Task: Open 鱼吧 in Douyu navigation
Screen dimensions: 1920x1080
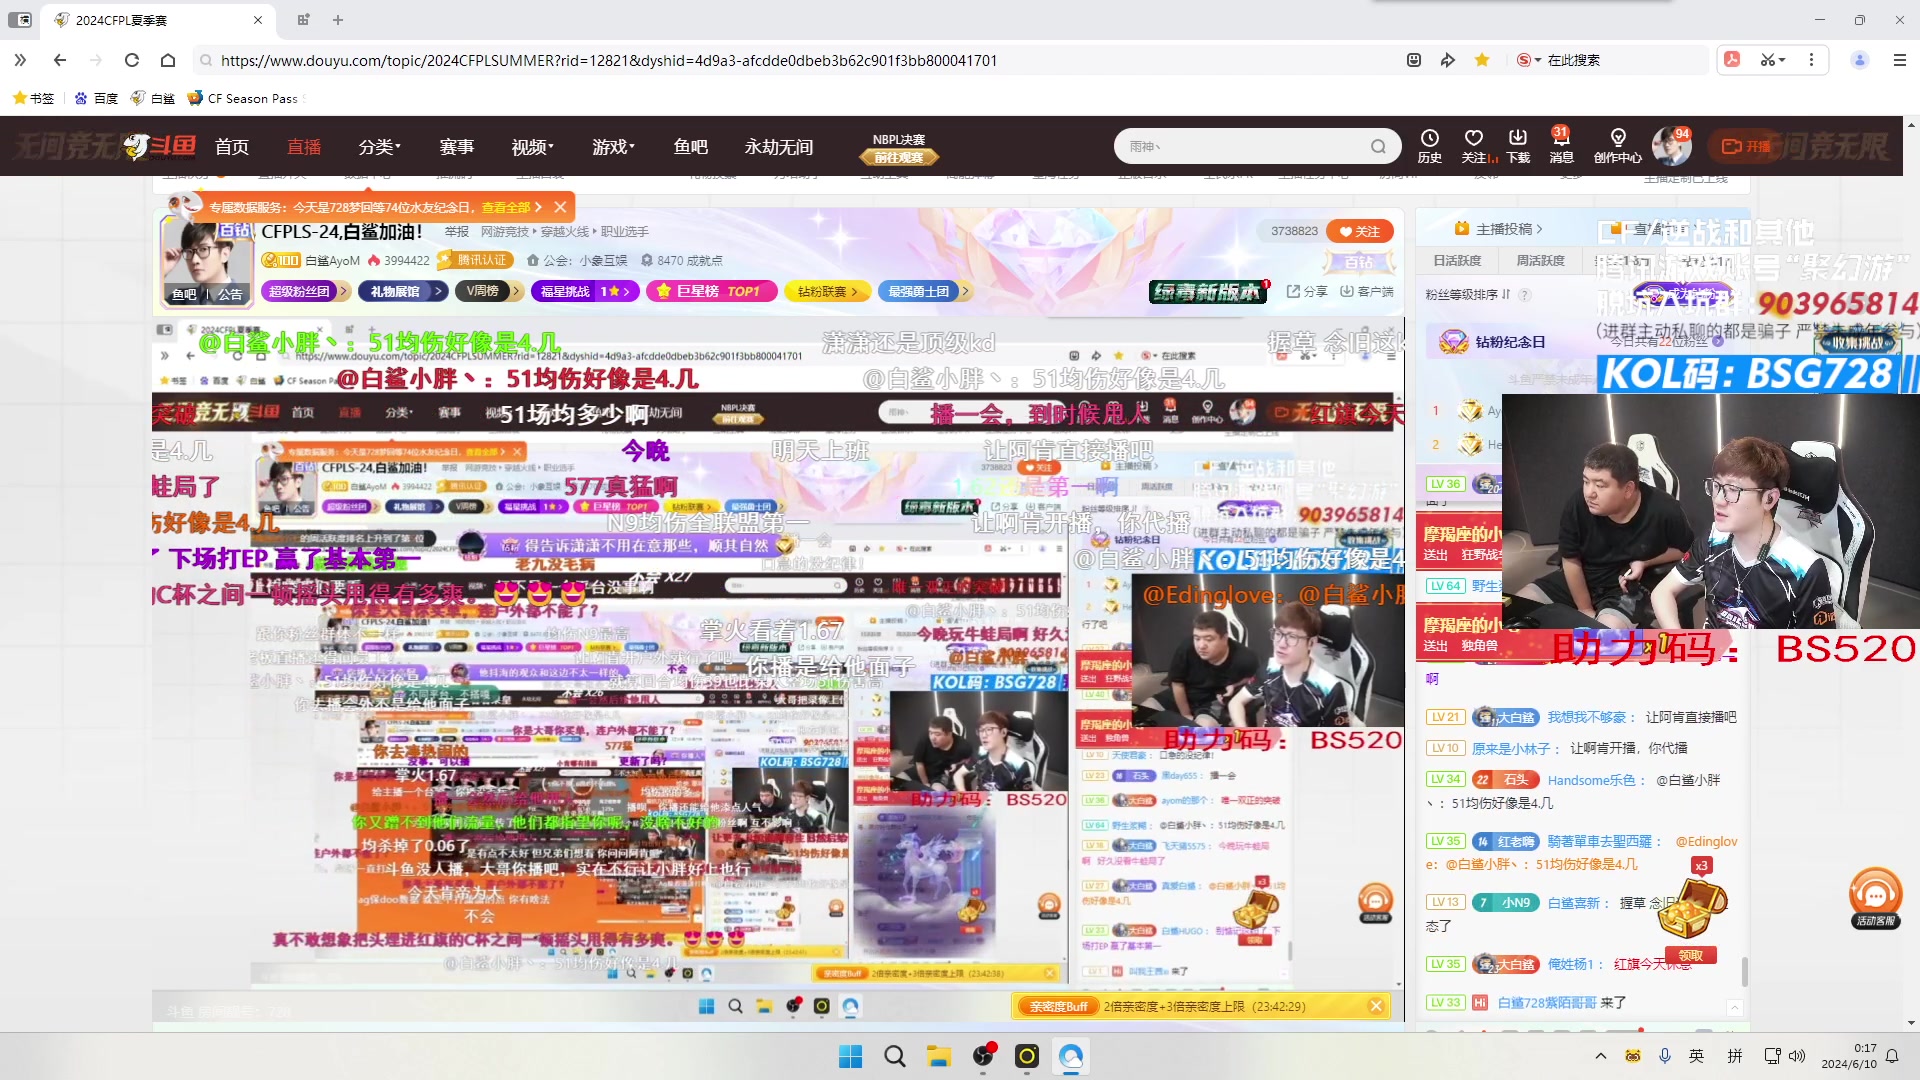Action: 690,147
